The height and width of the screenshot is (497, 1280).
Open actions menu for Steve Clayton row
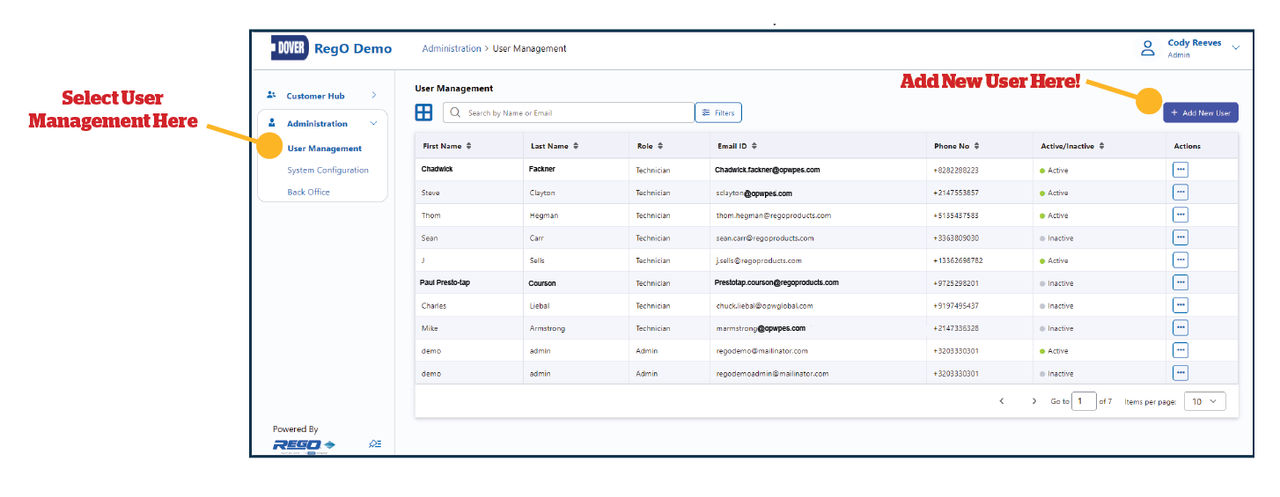click(1180, 192)
